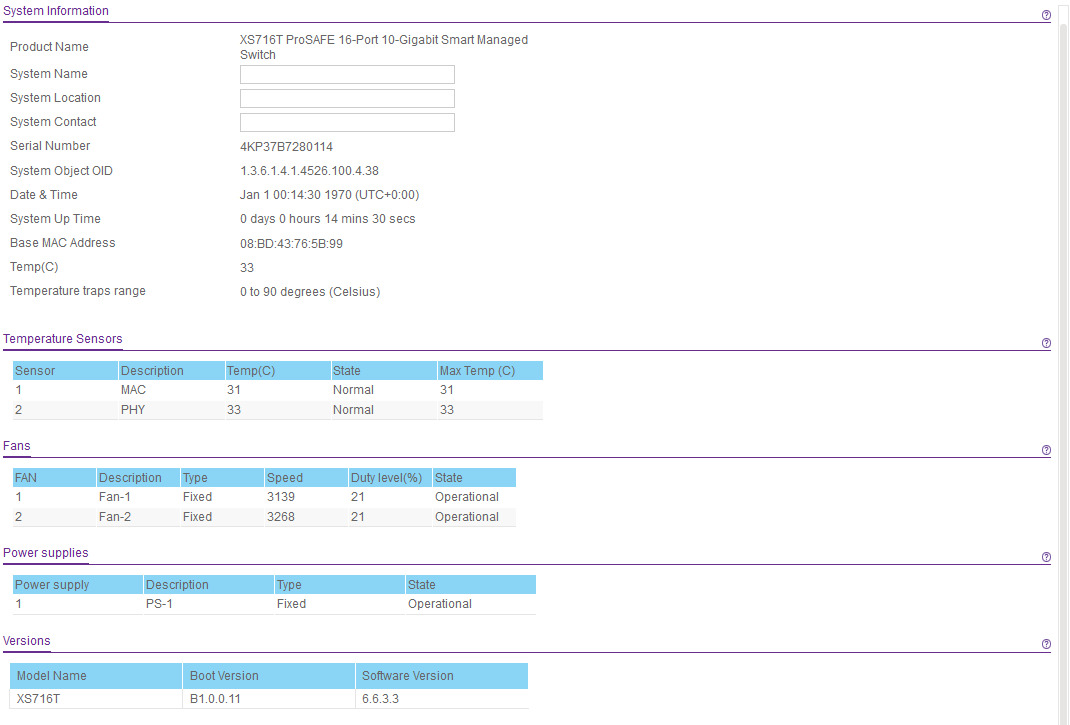1070x725 pixels.
Task: Click the System Name text field
Action: pos(347,75)
